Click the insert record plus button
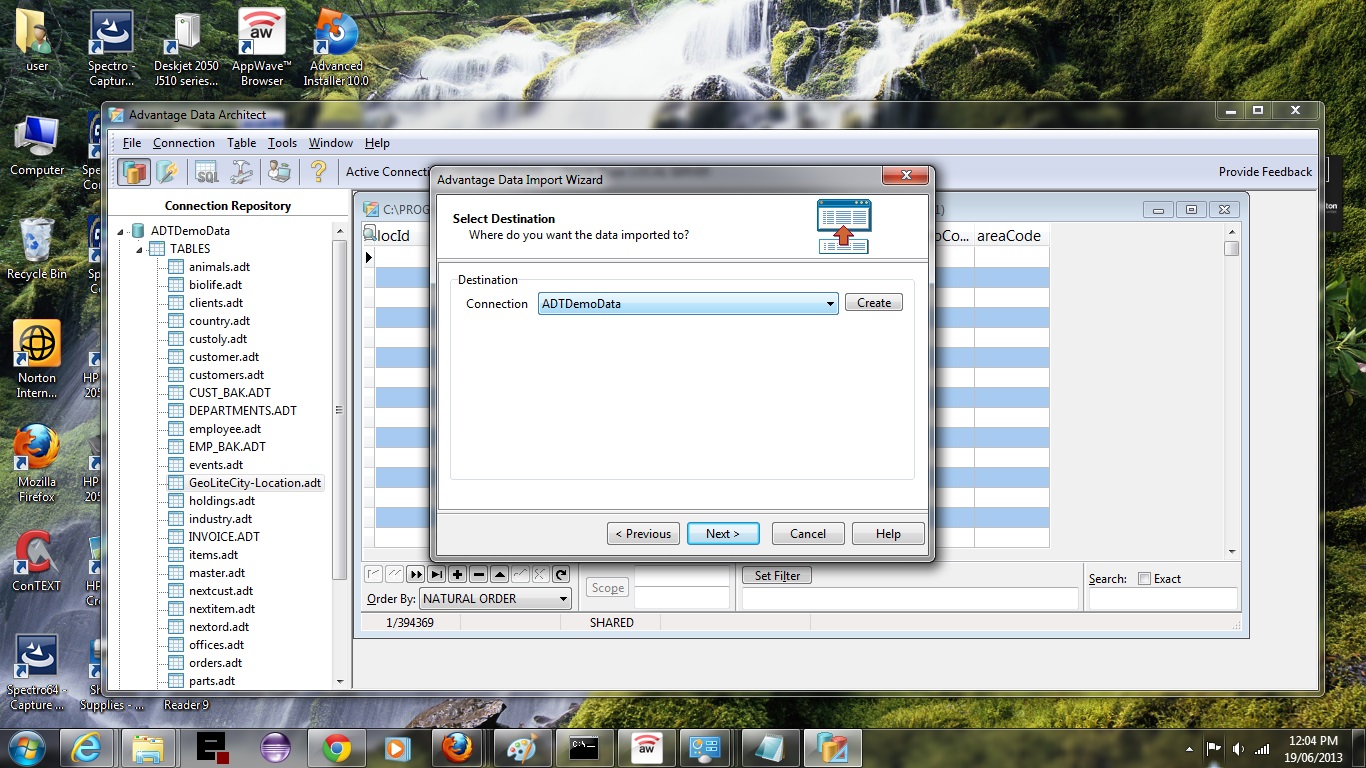This screenshot has height=768, width=1366. [457, 574]
